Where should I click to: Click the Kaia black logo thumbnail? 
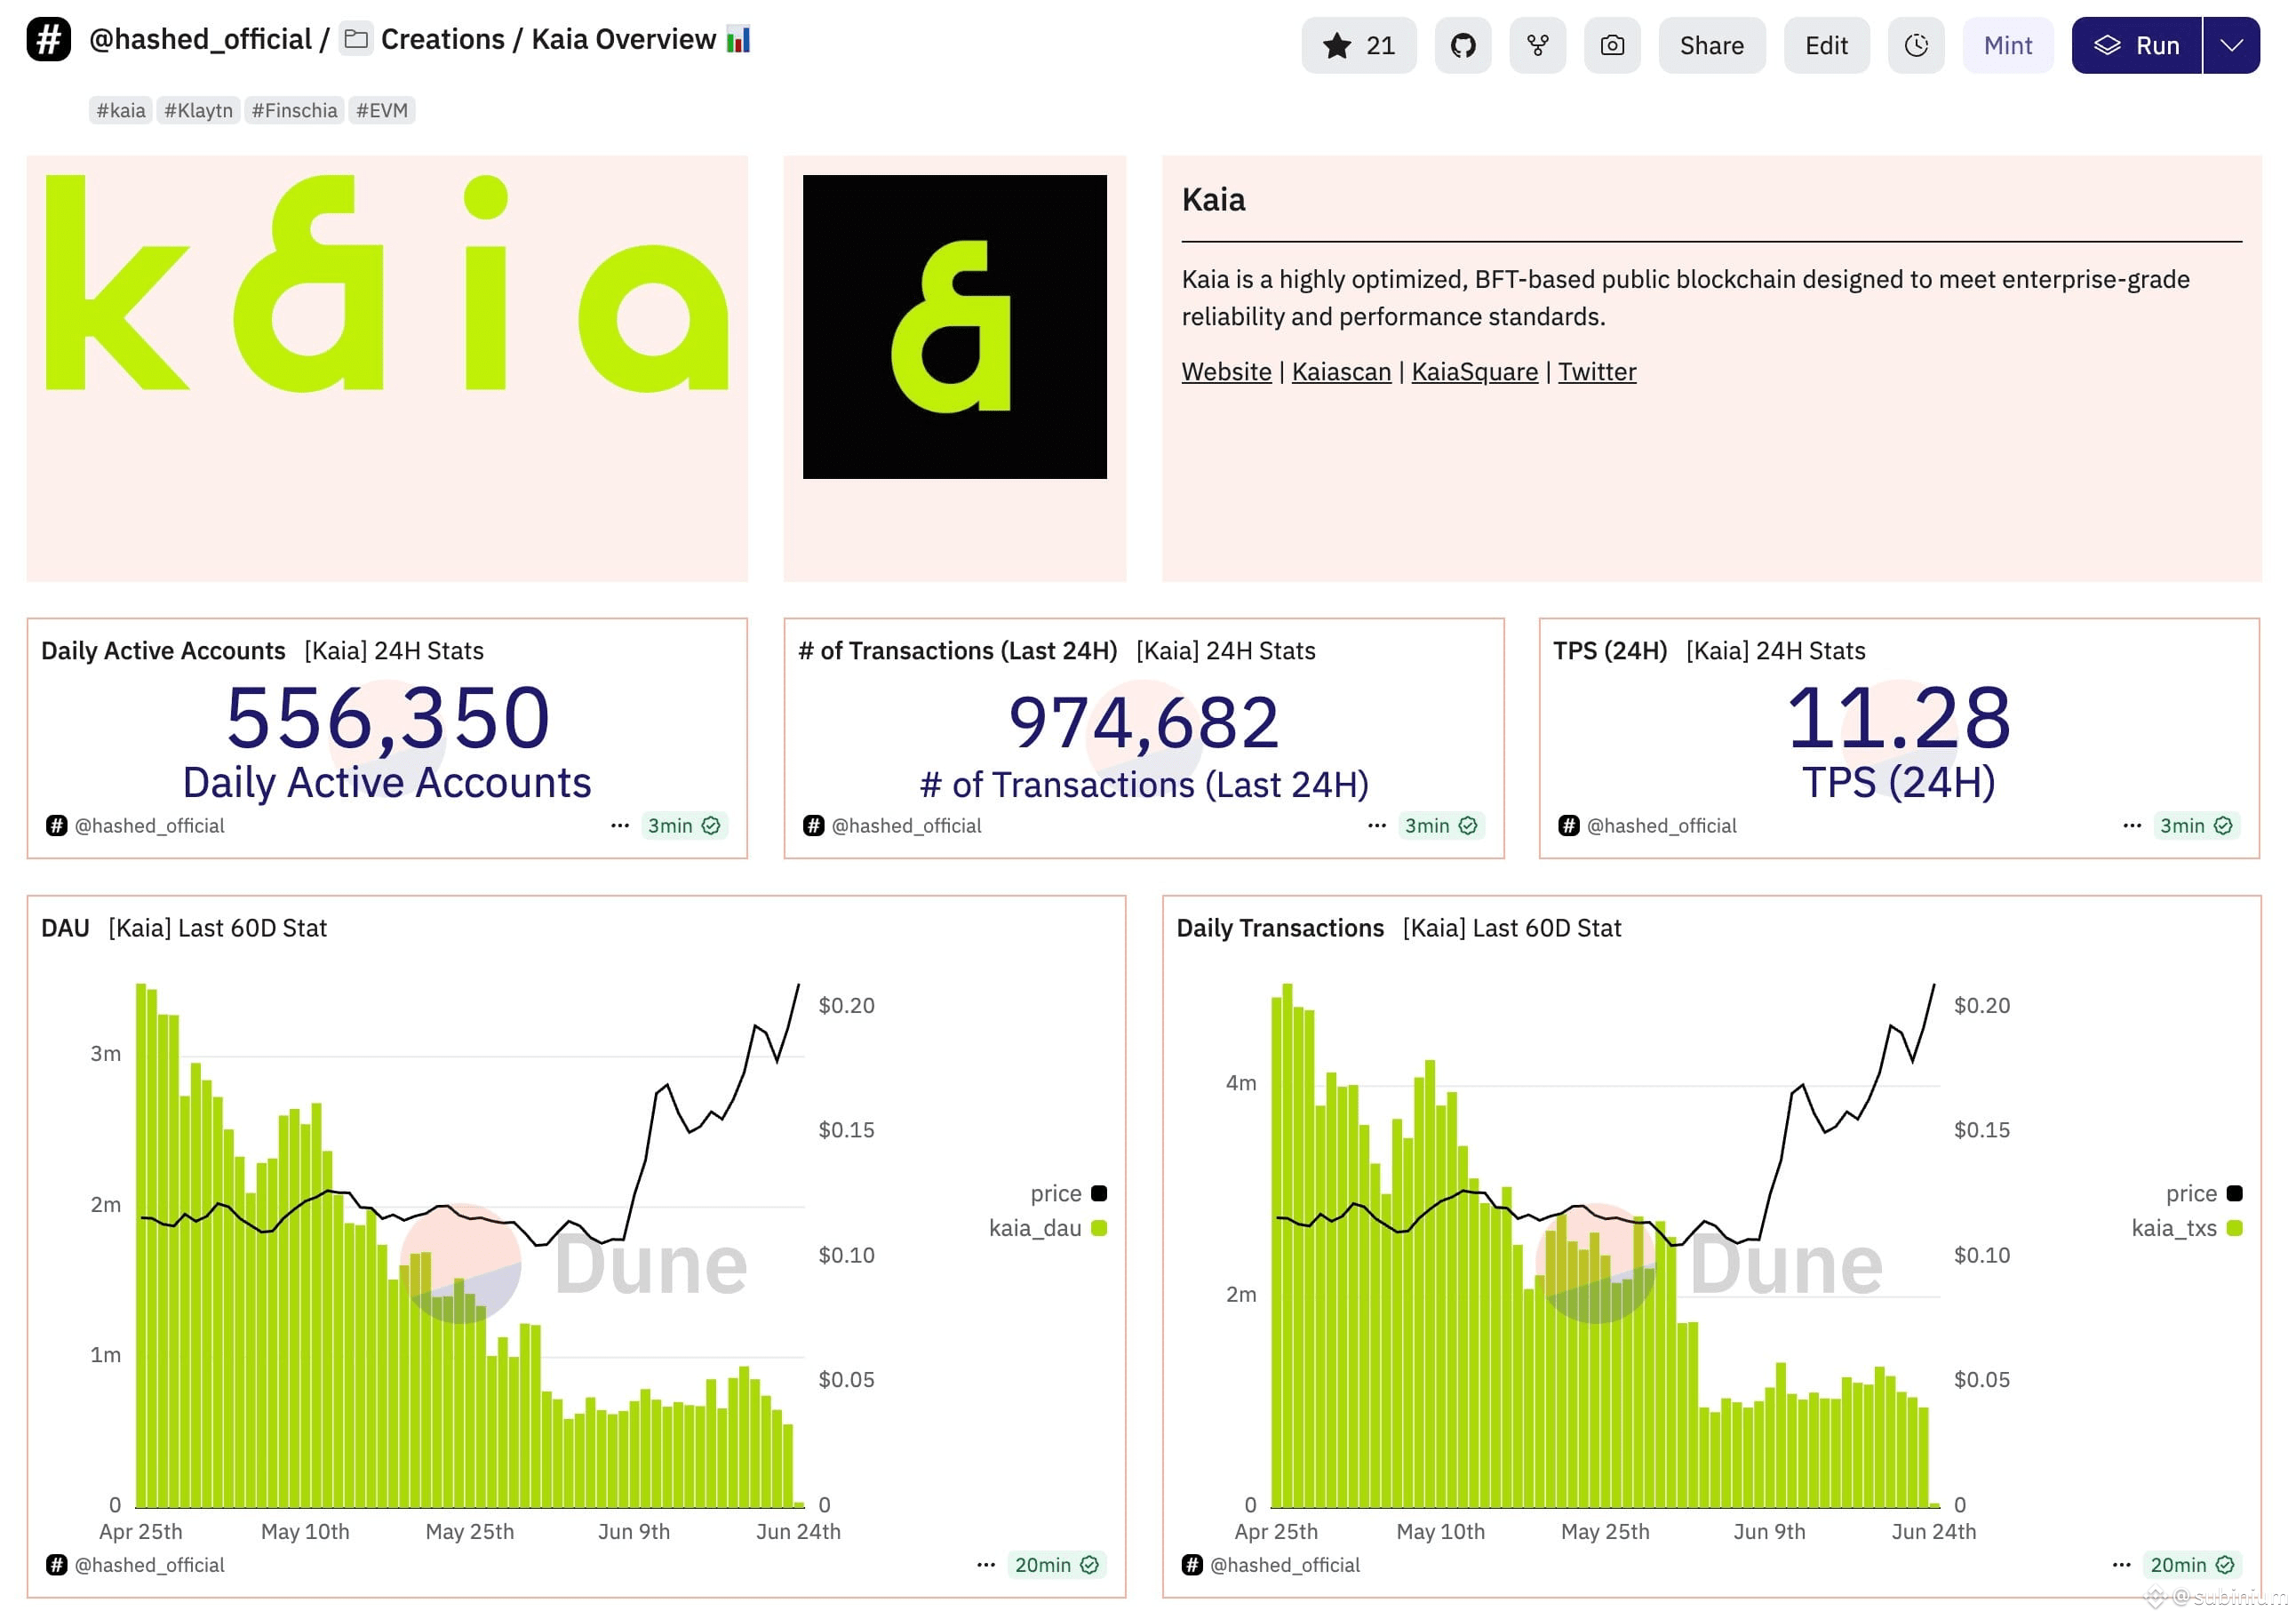click(x=955, y=327)
